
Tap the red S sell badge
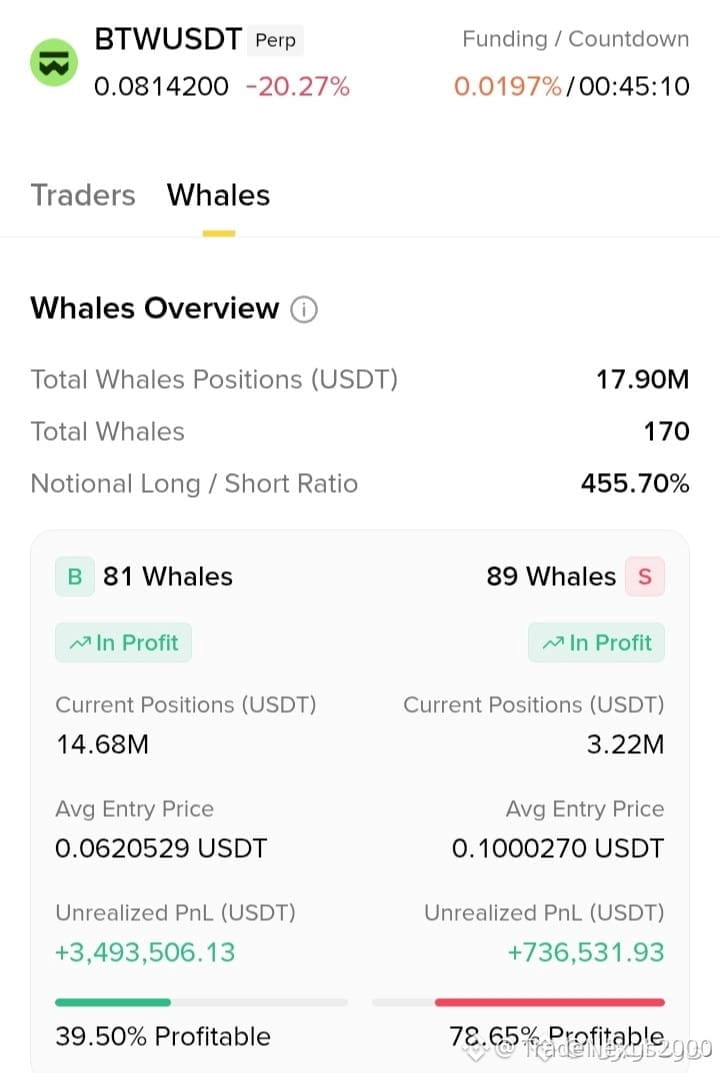pos(645,577)
